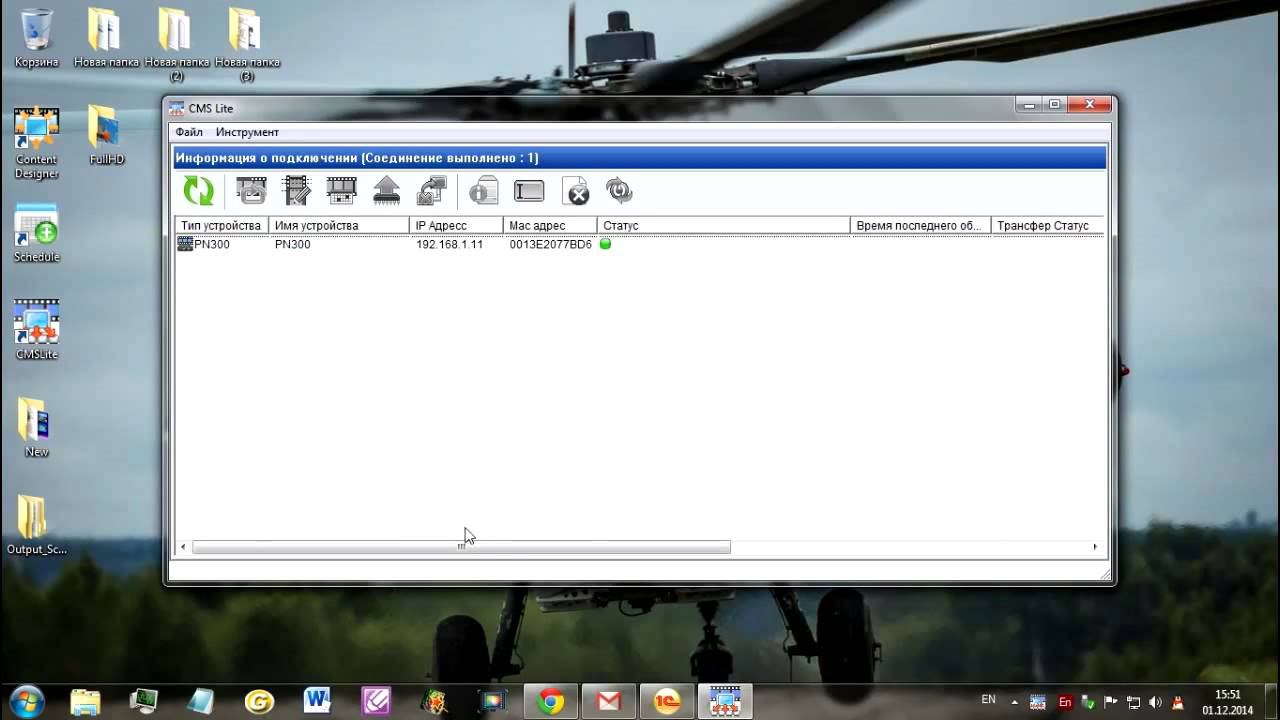Select the FullHD desktop folder
This screenshot has height=720, width=1280.
(x=106, y=135)
